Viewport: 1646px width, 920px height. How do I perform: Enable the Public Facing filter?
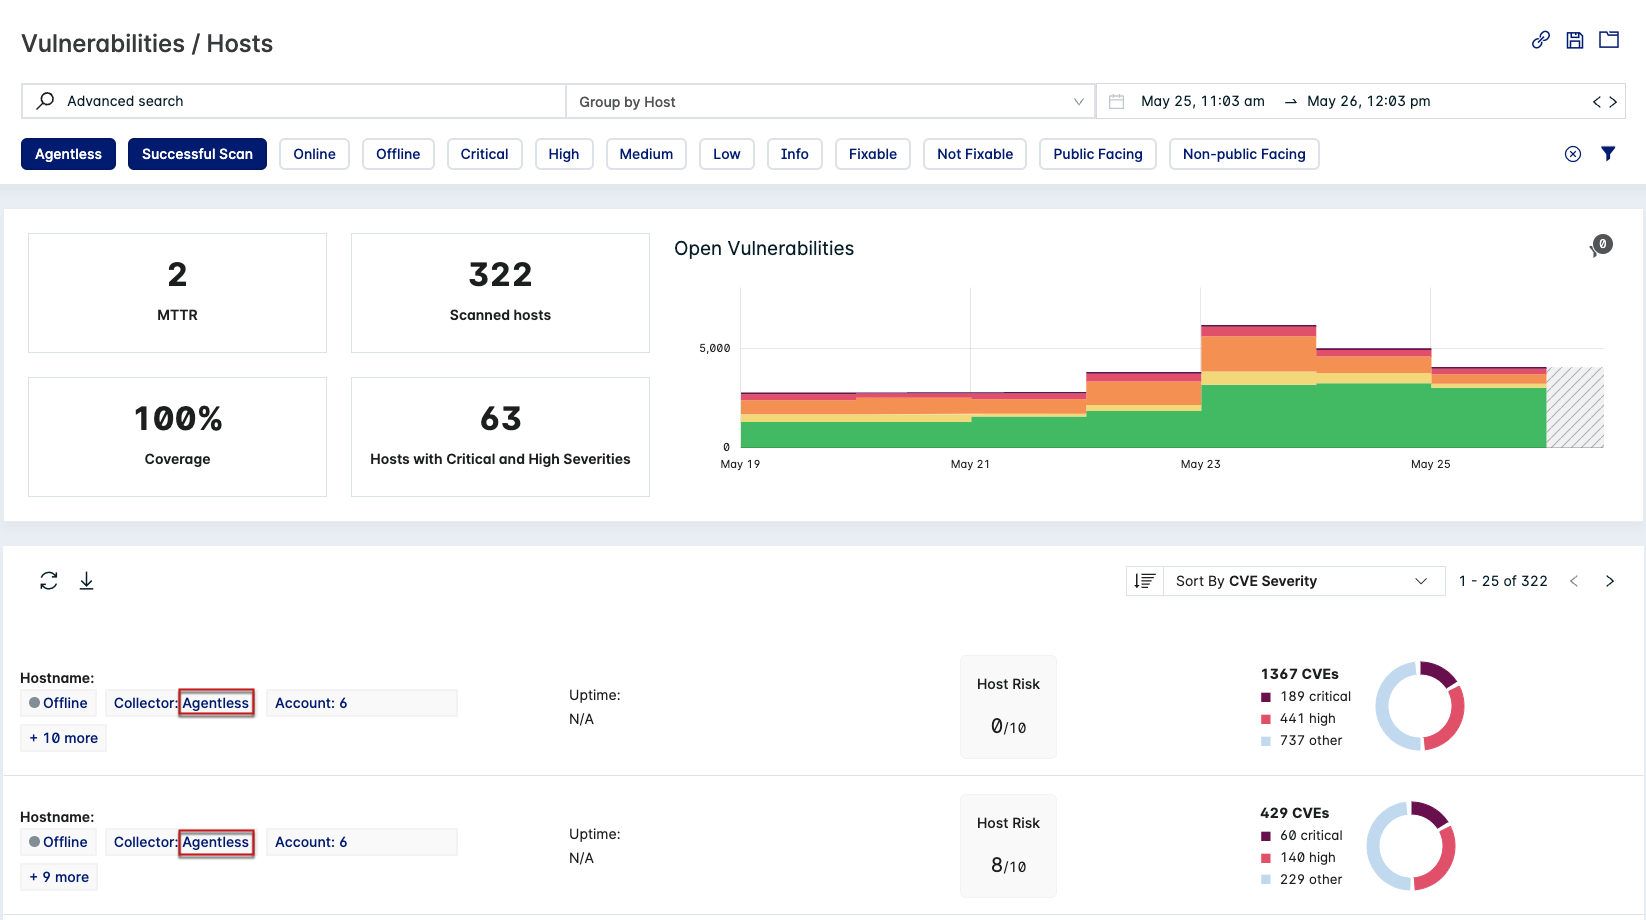(1097, 153)
